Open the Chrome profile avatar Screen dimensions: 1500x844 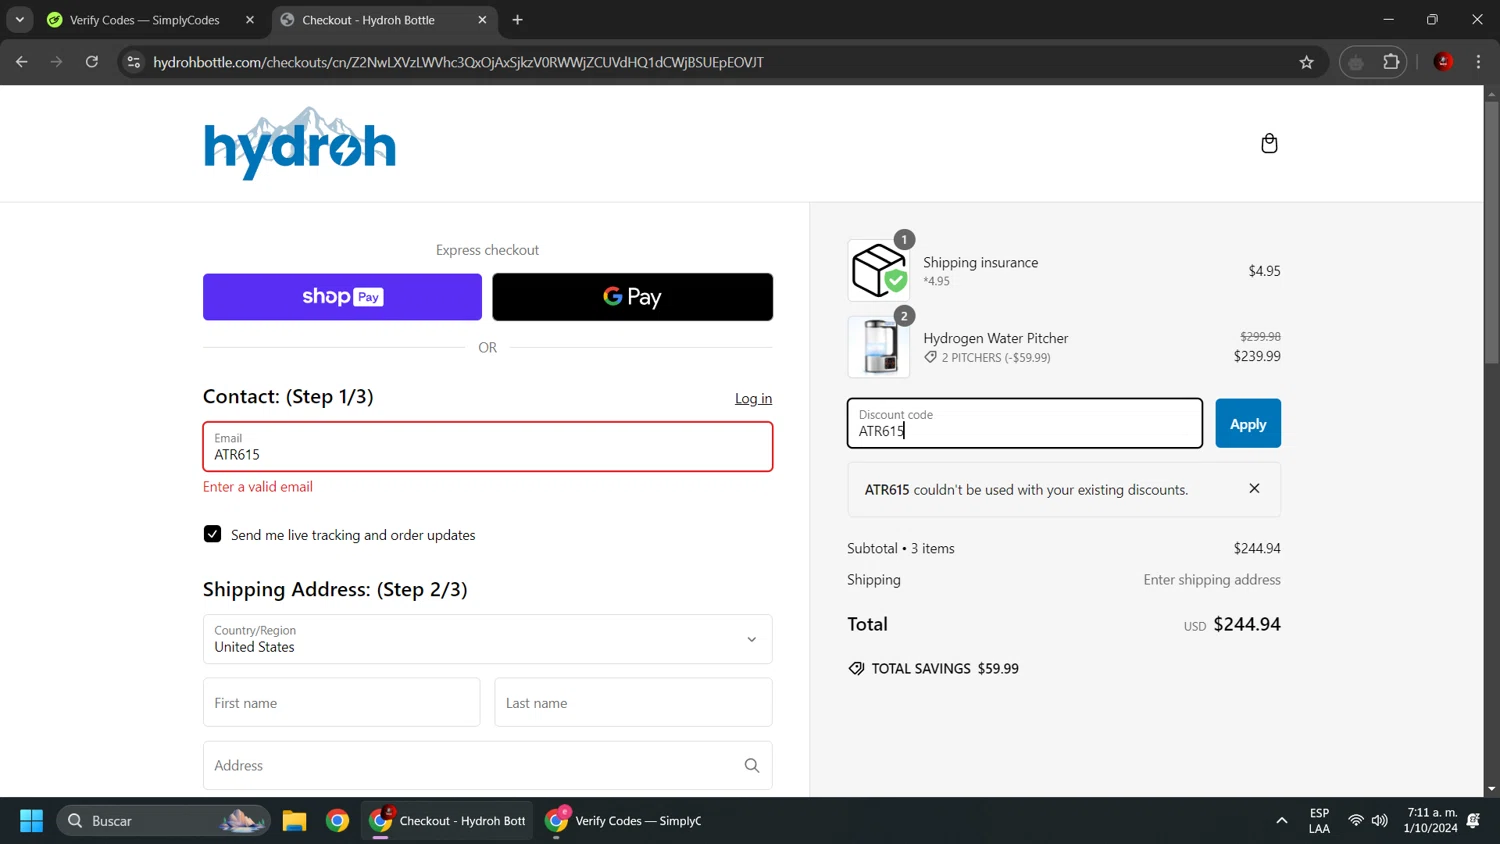tap(1443, 62)
